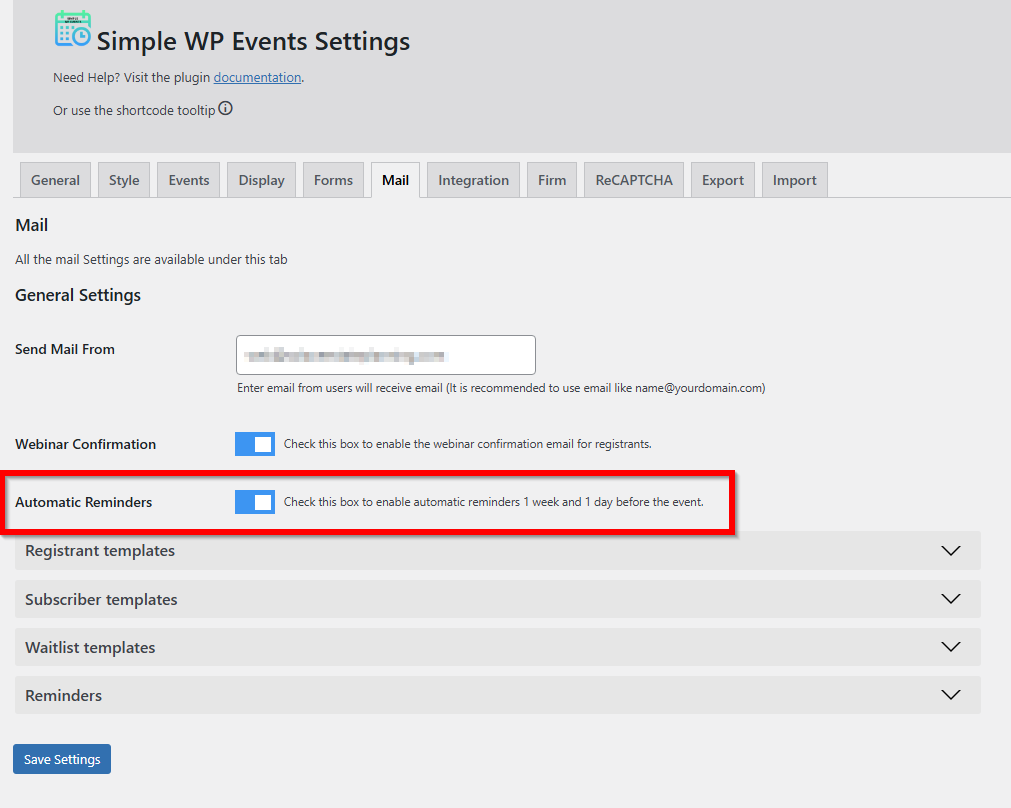The image size is (1011, 808).
Task: Select the Mail tab
Action: click(395, 180)
